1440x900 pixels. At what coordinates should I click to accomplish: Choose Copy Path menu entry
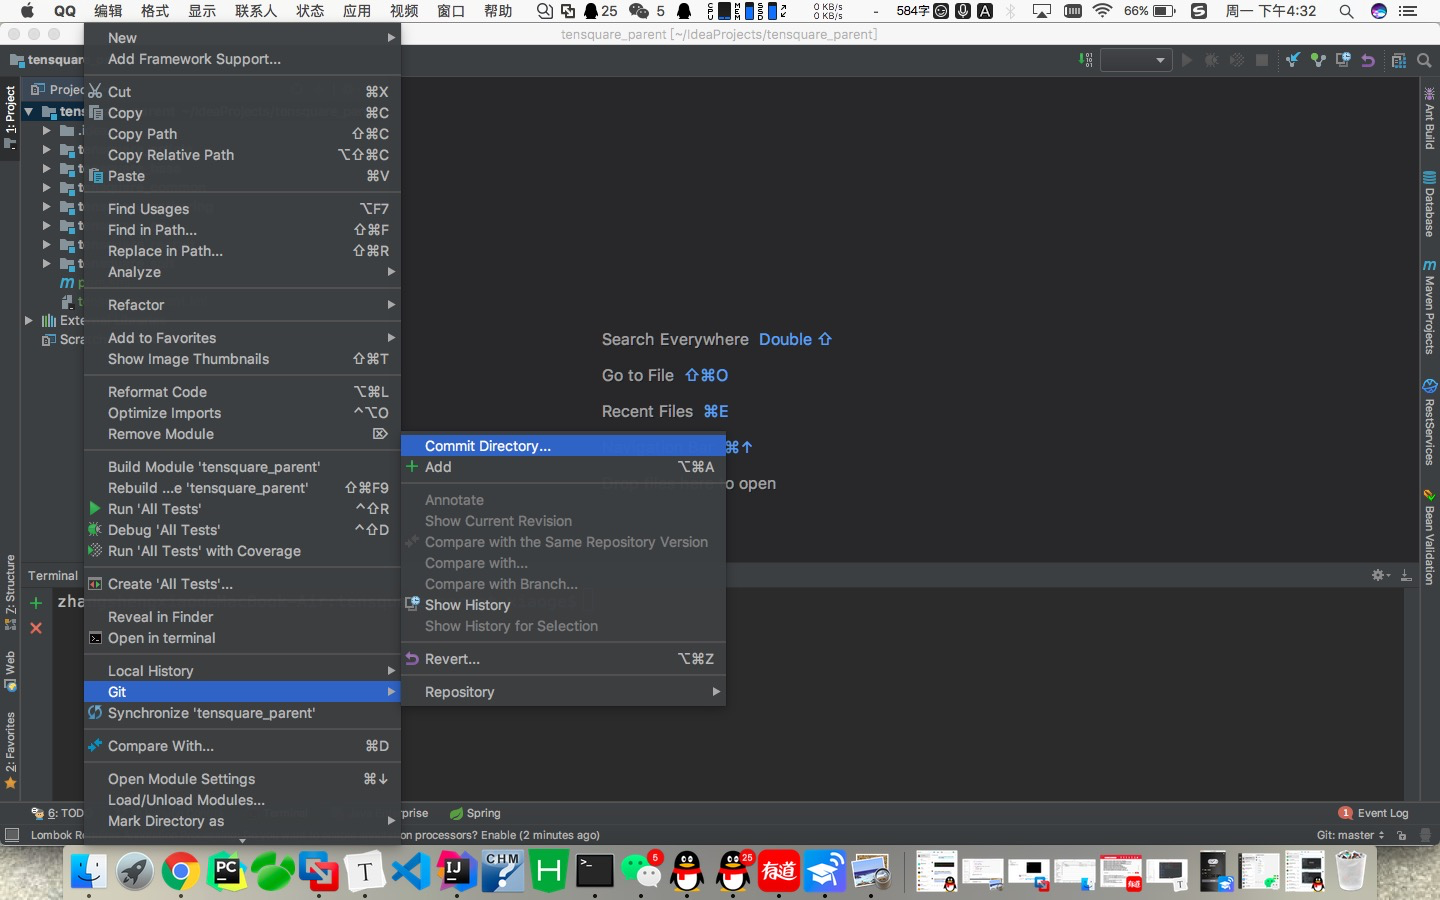(243, 134)
